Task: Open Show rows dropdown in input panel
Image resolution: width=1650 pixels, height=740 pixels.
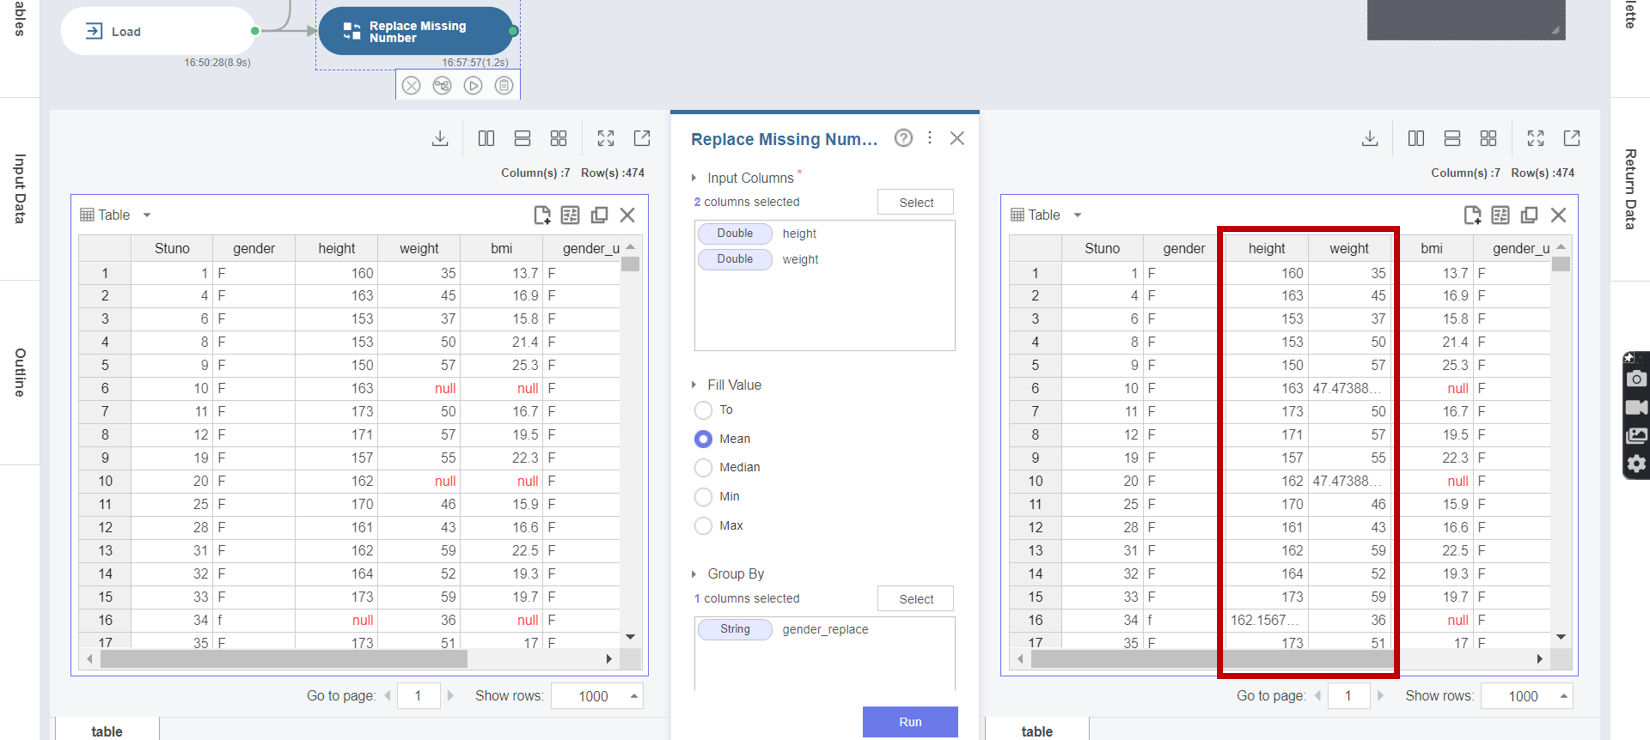Action: point(597,696)
